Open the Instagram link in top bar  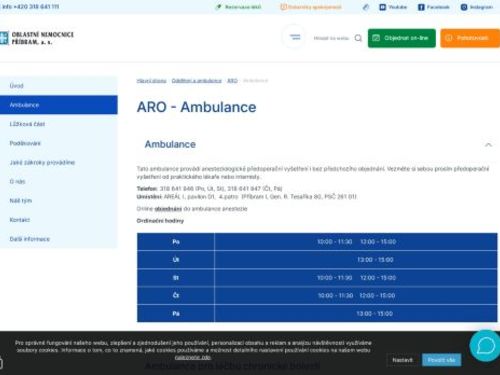click(x=477, y=7)
